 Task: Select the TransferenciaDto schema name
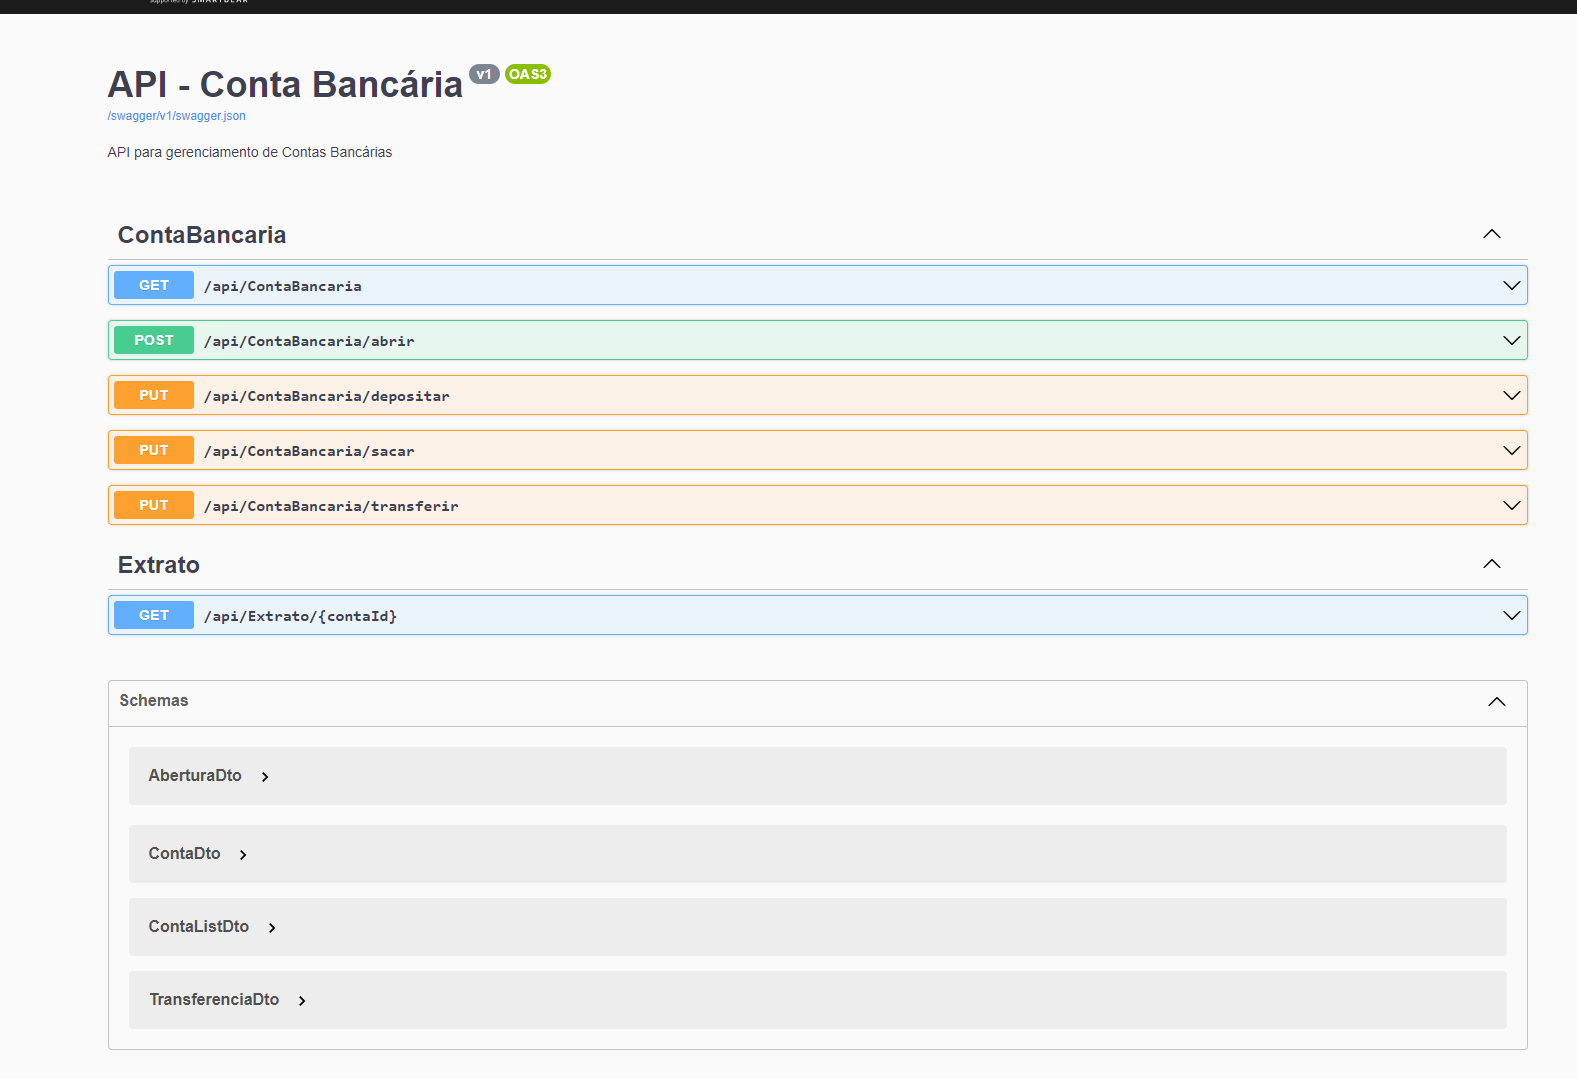click(214, 999)
